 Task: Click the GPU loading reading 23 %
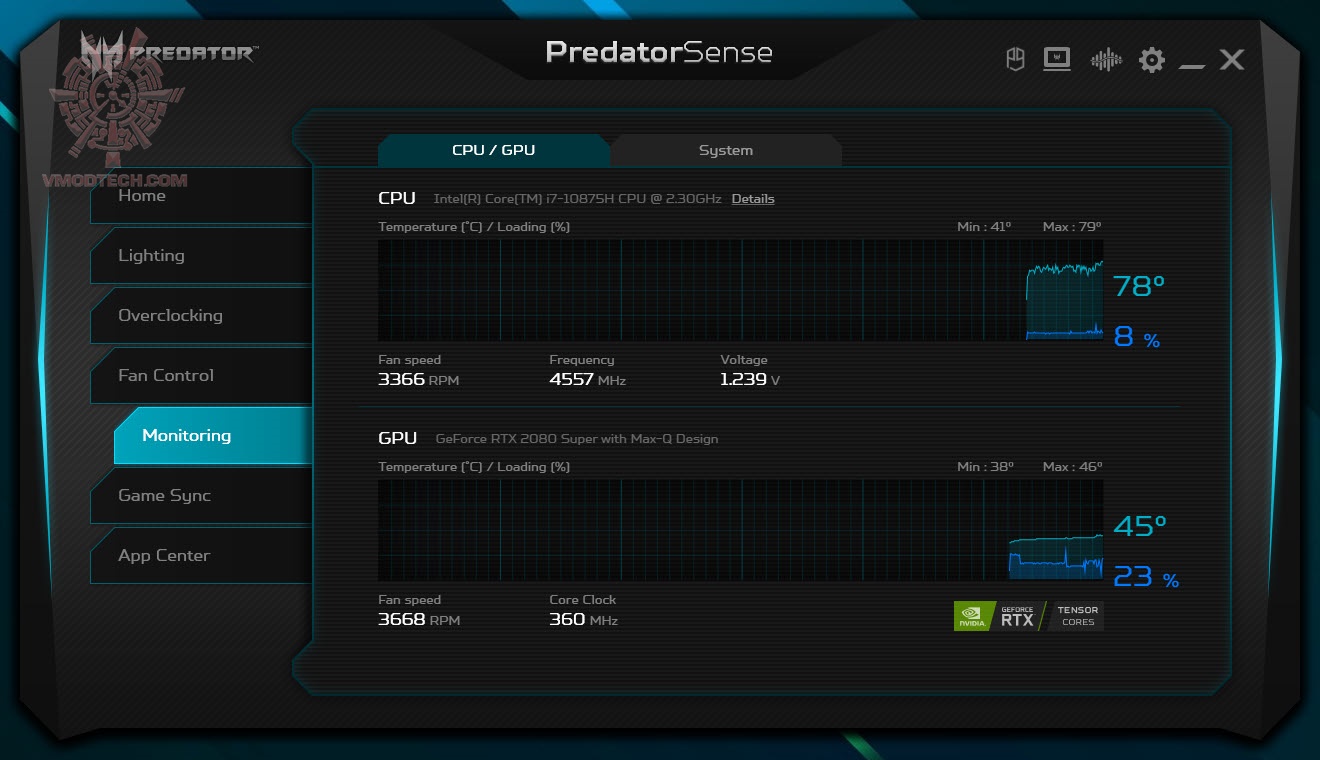[x=1147, y=577]
